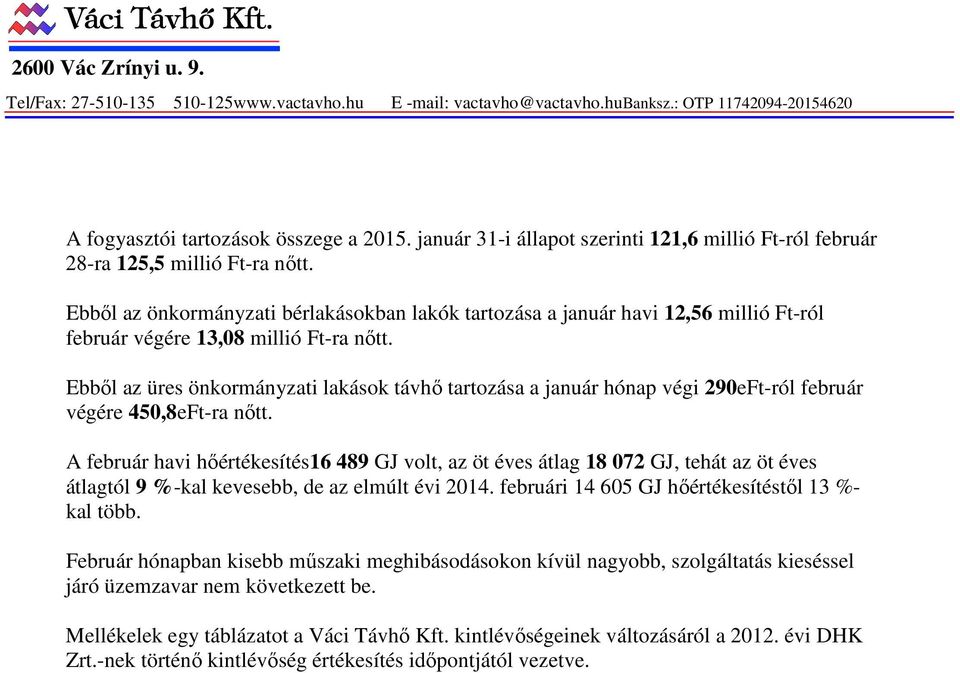The image size is (960, 673).
Task: Click the line 'járó üzemzavar nem következett be.'
Action: pos(220,587)
